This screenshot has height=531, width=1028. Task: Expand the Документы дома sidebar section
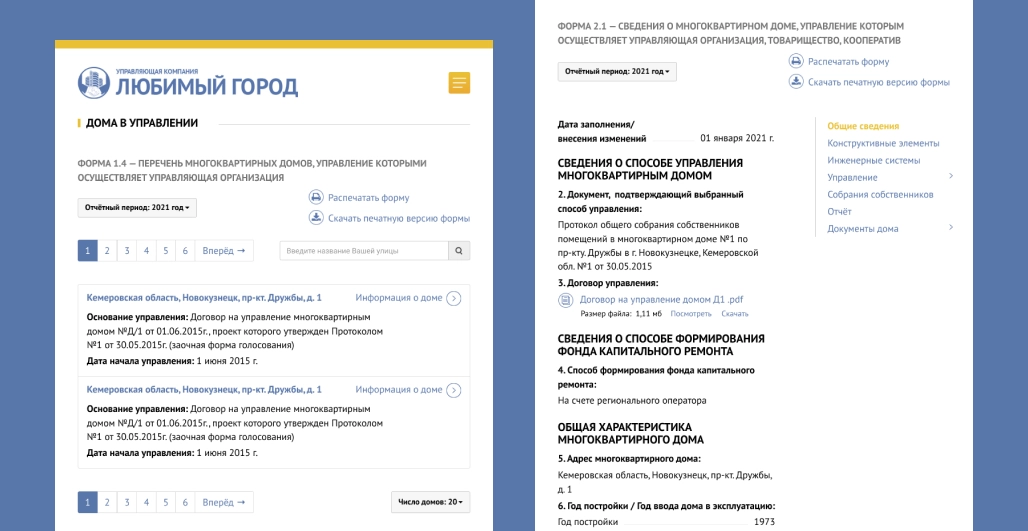(950, 228)
